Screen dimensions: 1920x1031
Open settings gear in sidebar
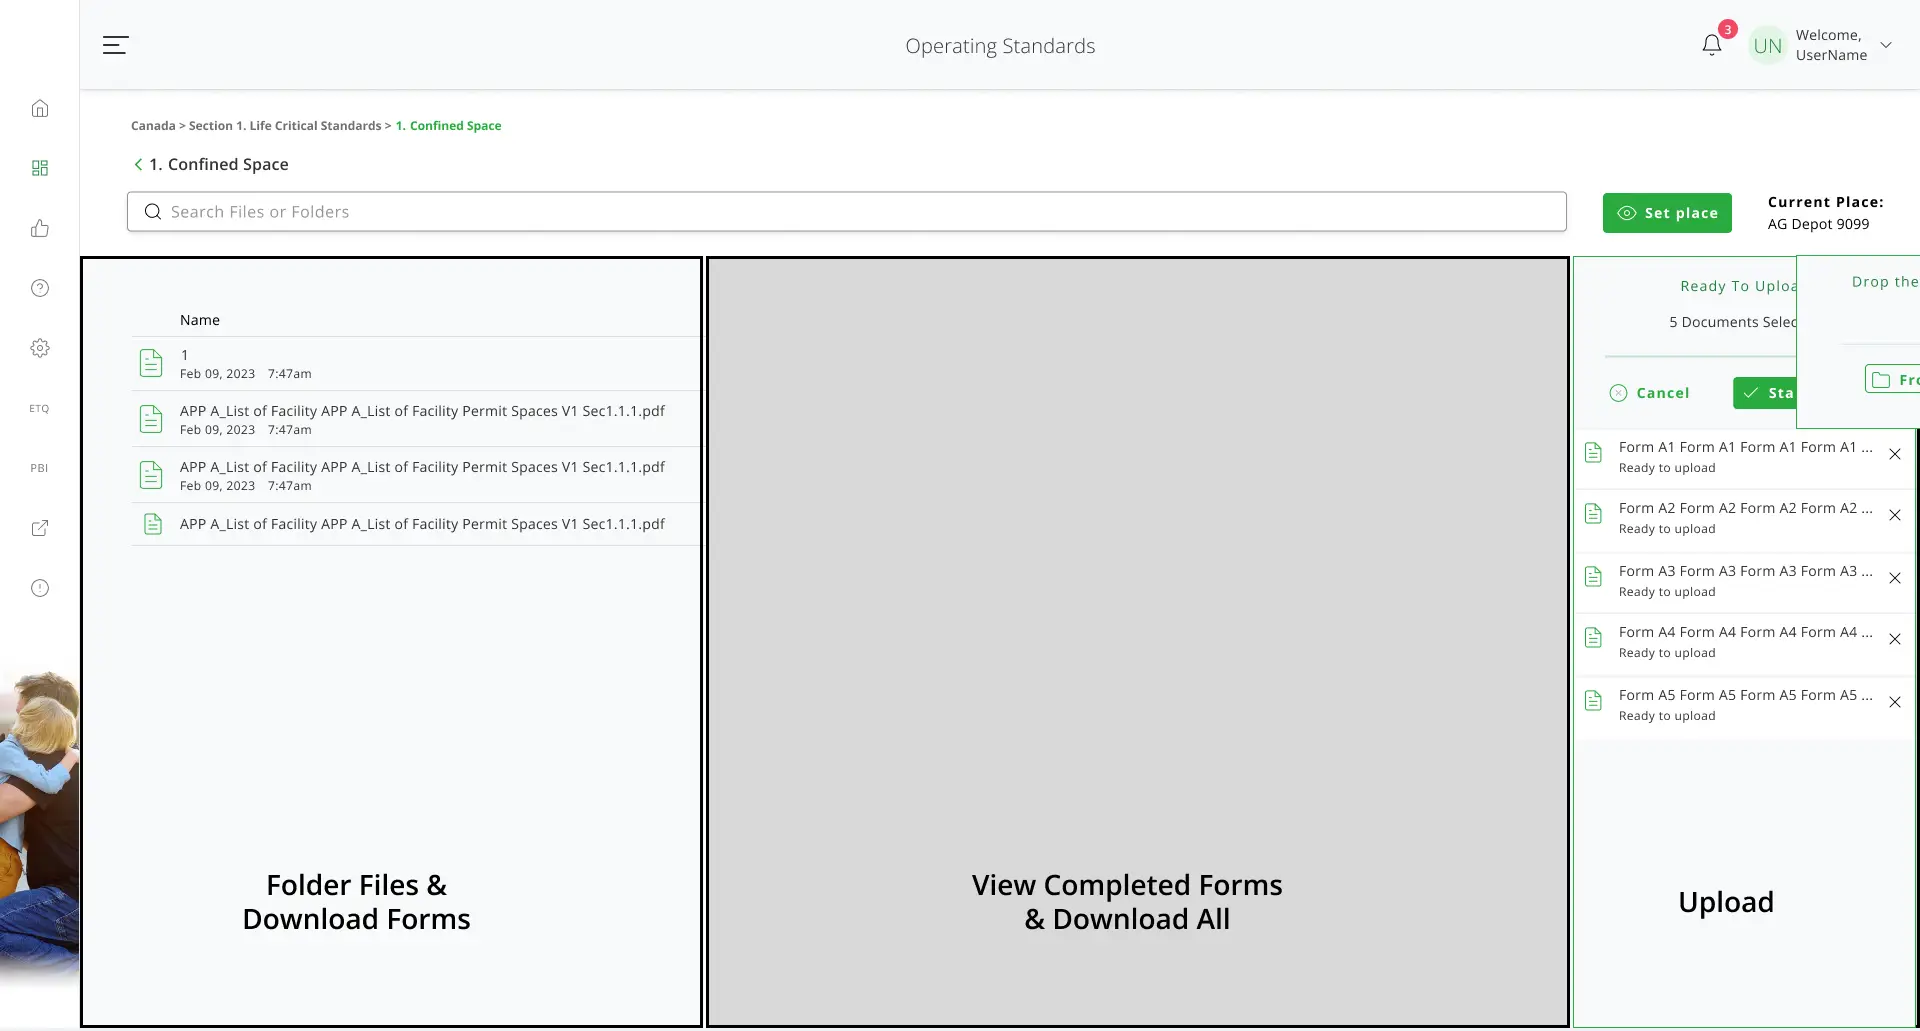(x=40, y=348)
